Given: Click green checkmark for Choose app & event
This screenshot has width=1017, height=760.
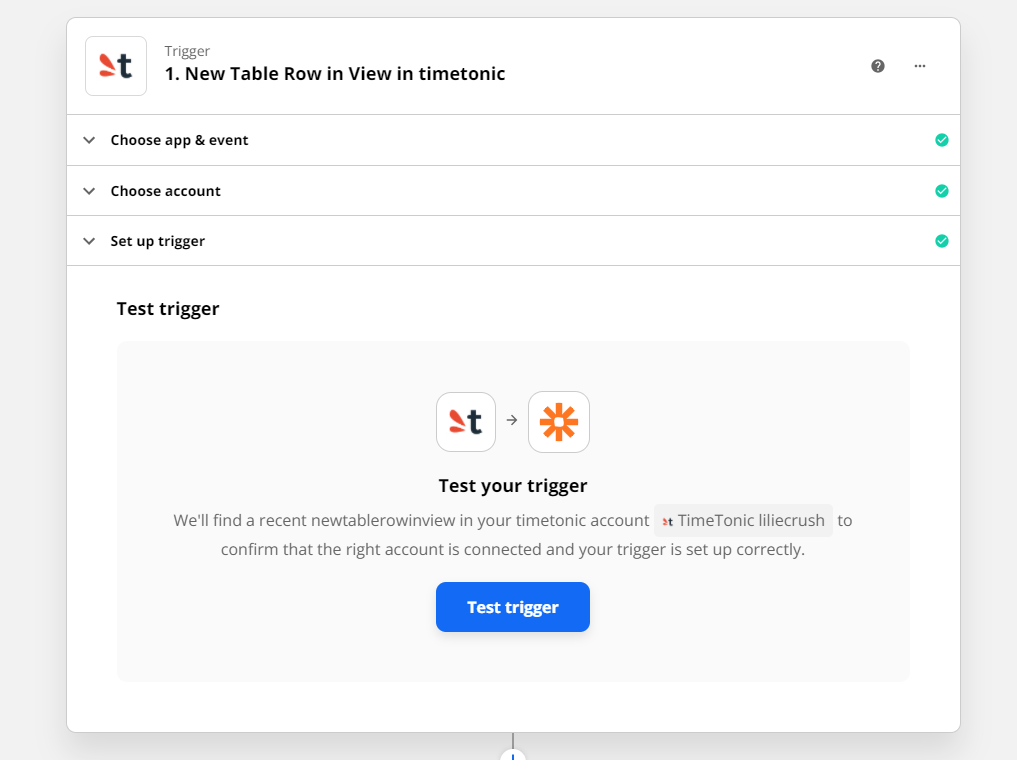Looking at the screenshot, I should 941,140.
